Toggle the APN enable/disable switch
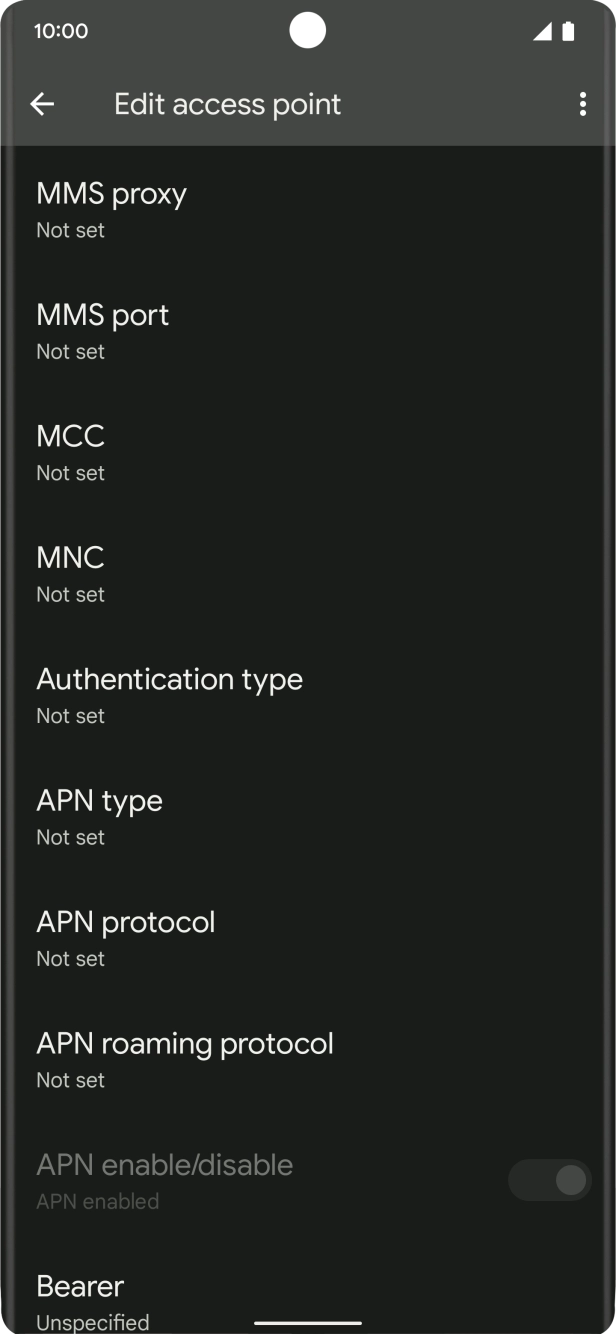Screen dimensions: 616x1334 point(549,1181)
